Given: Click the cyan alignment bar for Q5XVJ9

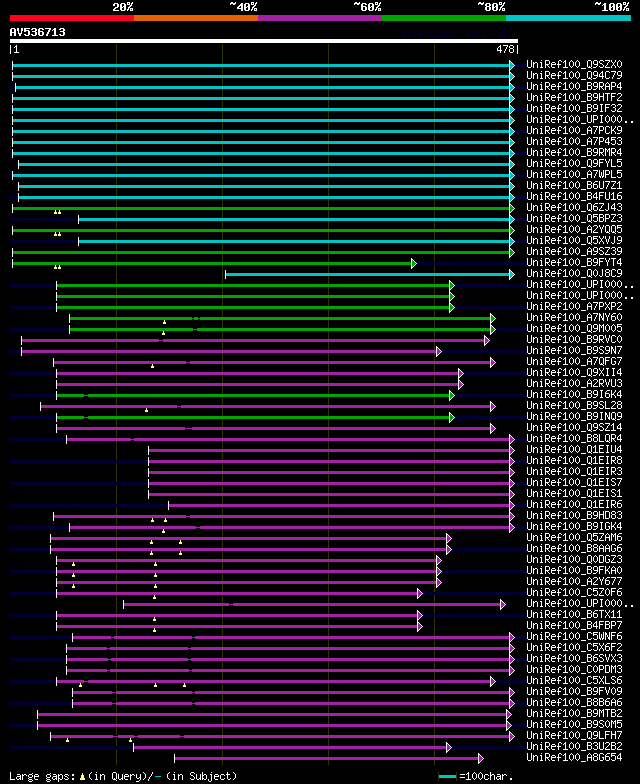Looking at the screenshot, I should tap(294, 241).
